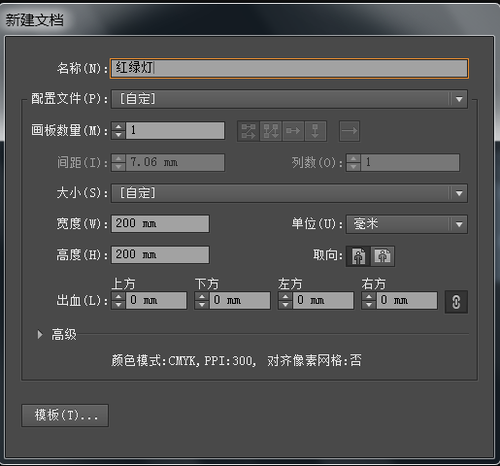Click the 右方 bleed input field

[x=407, y=300]
